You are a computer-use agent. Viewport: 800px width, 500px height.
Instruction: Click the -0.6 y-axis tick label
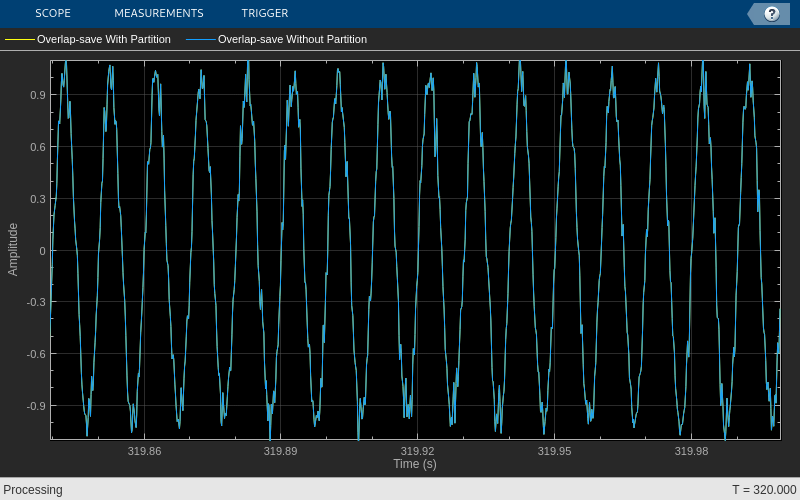(x=36, y=354)
